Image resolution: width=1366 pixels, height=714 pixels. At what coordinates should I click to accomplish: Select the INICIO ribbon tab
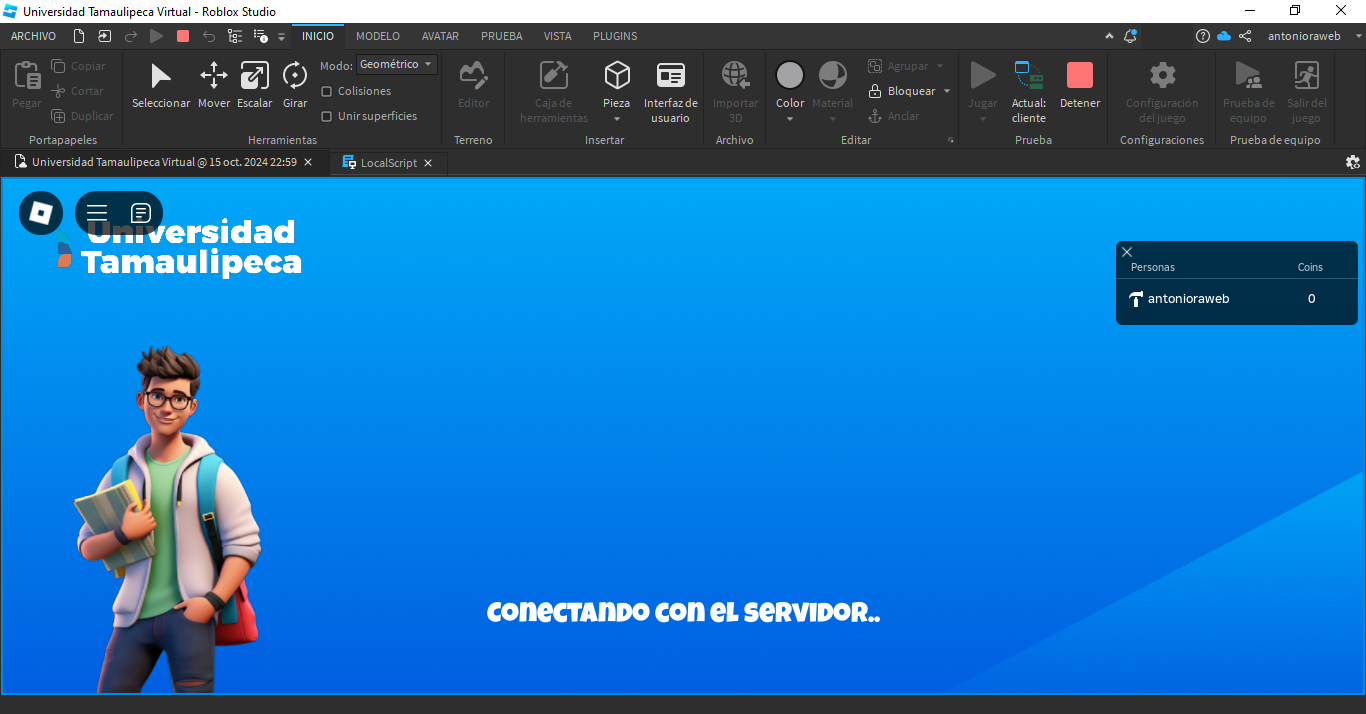tap(318, 36)
